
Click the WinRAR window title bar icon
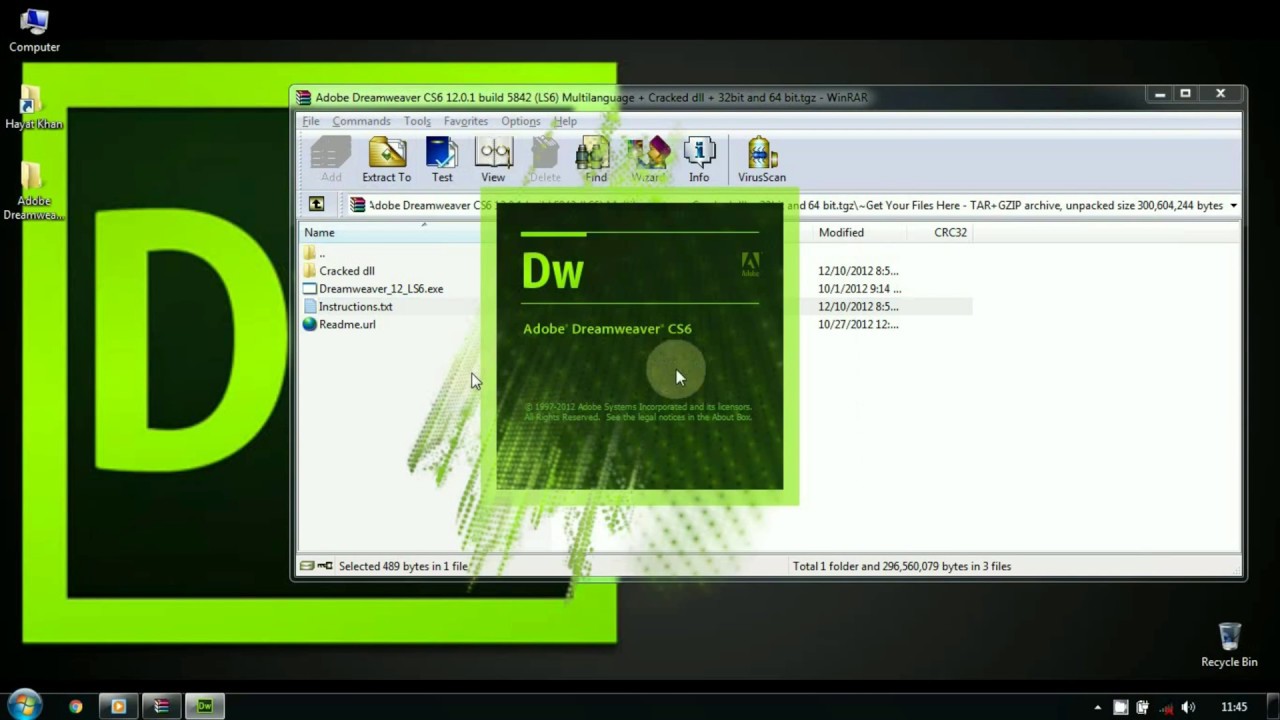click(x=304, y=97)
